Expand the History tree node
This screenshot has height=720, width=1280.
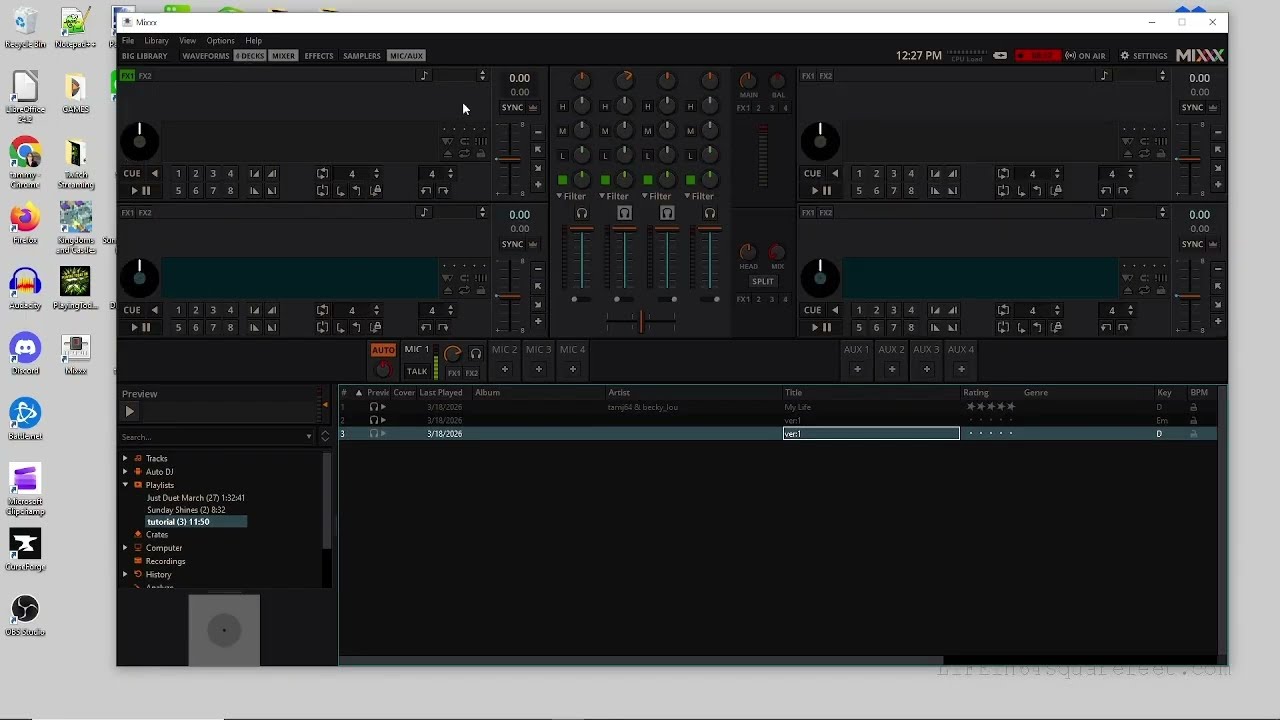tap(125, 574)
